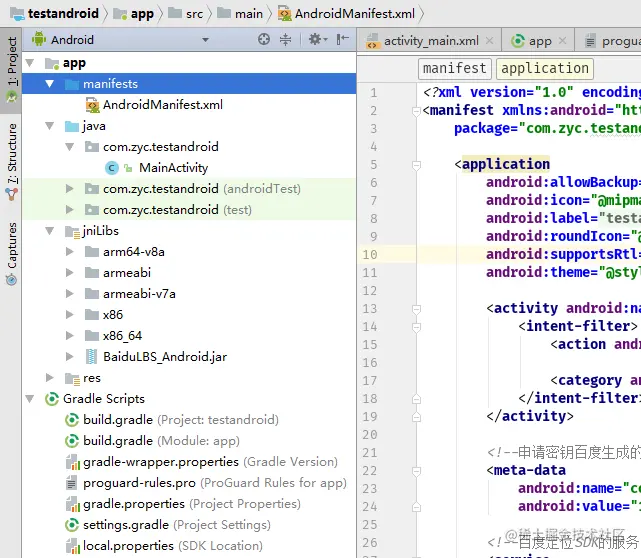
Task: Select the BaiduLBS_Android.jar archive icon
Action: (x=92, y=357)
